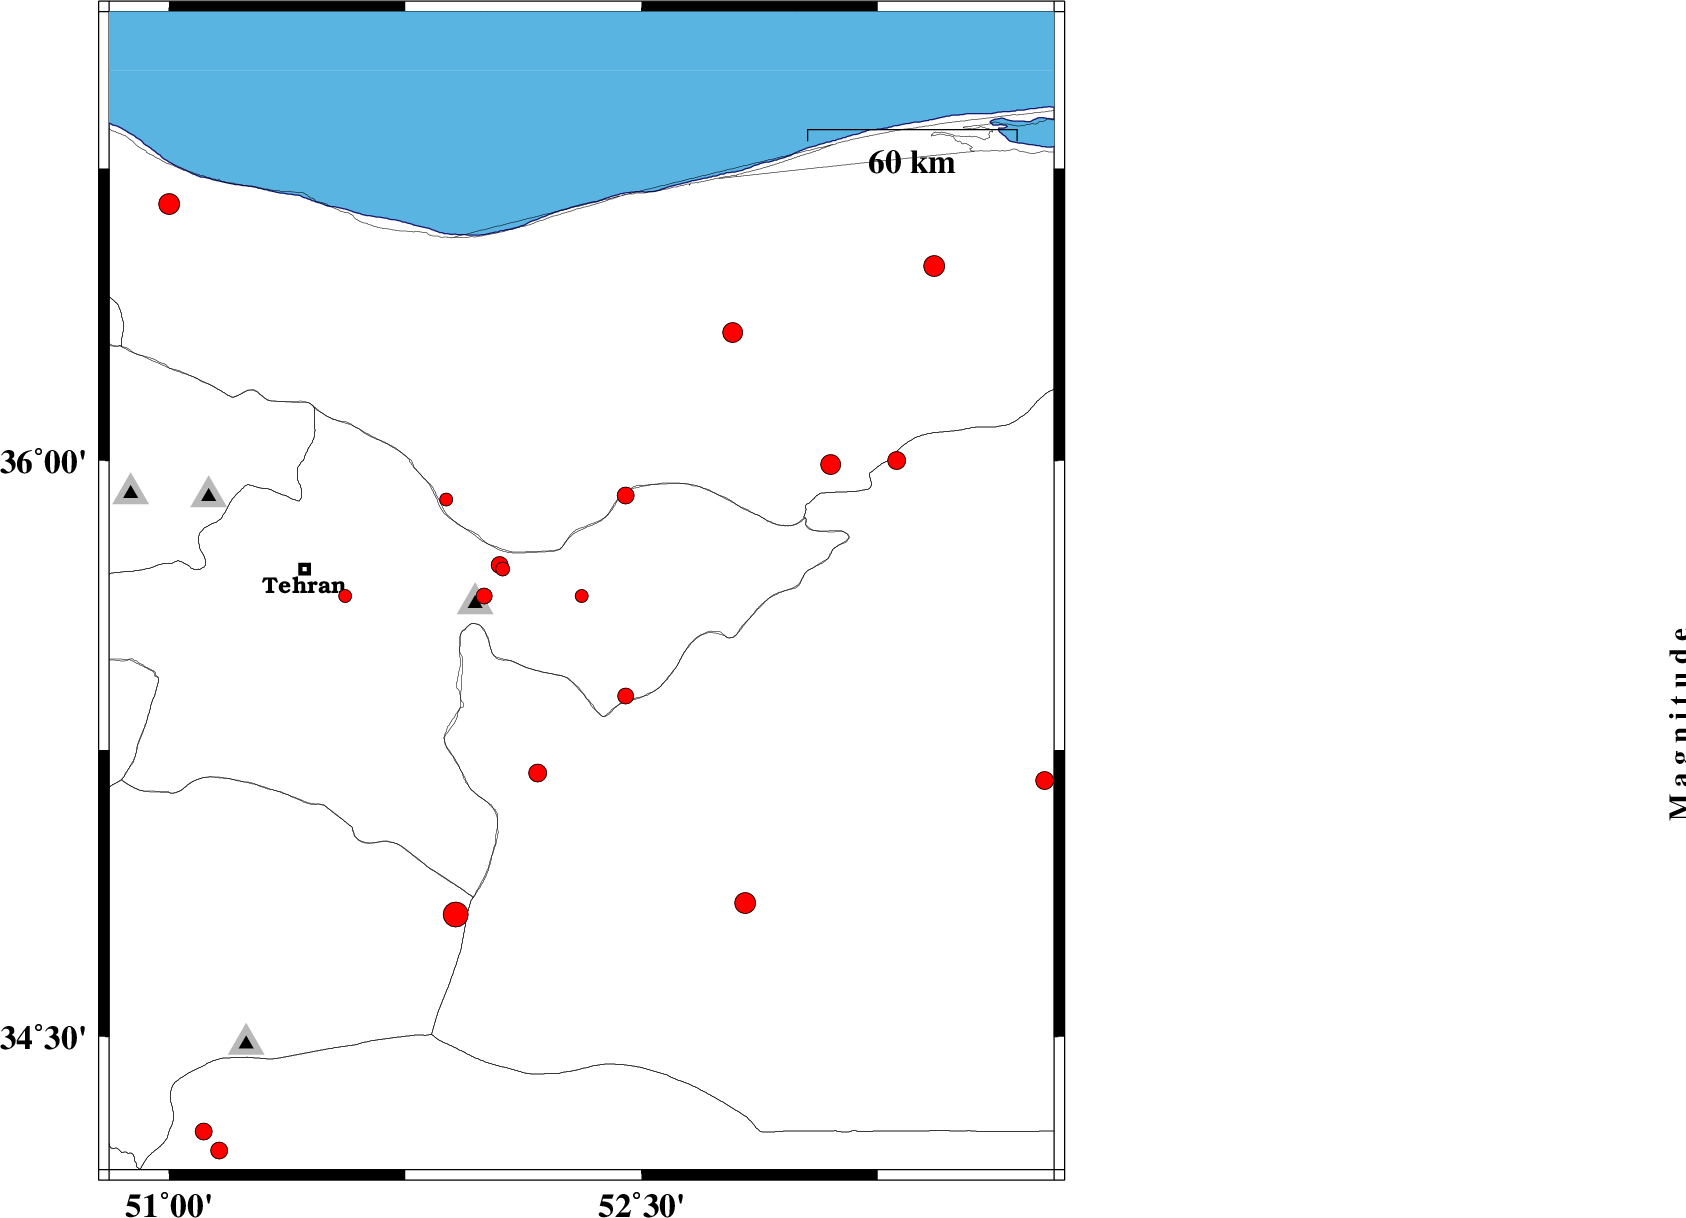1686x1218 pixels.
Task: Click the 52°30' longitude label
Action: (x=642, y=1205)
